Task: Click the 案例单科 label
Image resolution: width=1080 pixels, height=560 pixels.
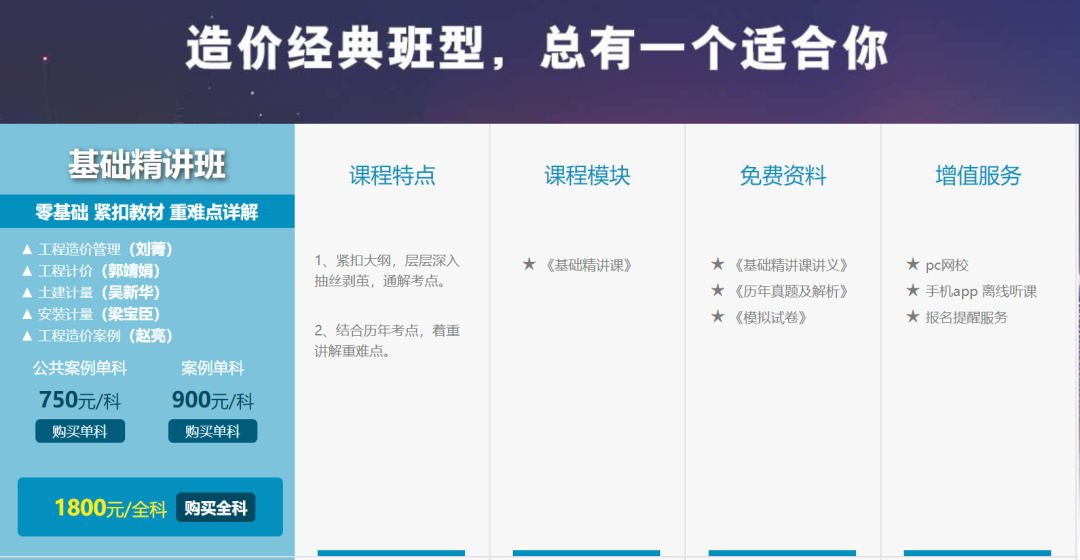Action: pyautogui.click(x=213, y=369)
